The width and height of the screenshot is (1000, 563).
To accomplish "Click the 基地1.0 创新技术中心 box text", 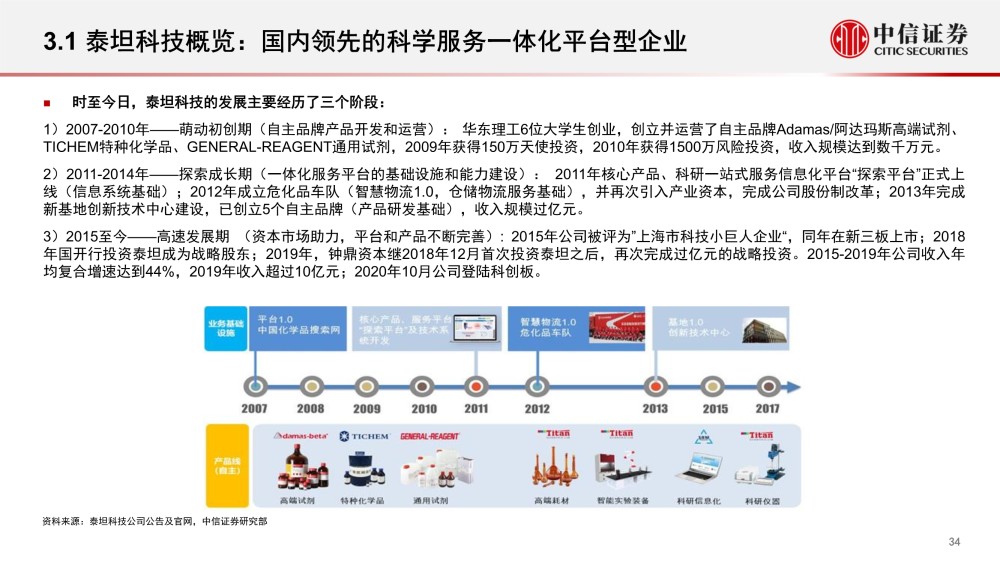I will [698, 328].
